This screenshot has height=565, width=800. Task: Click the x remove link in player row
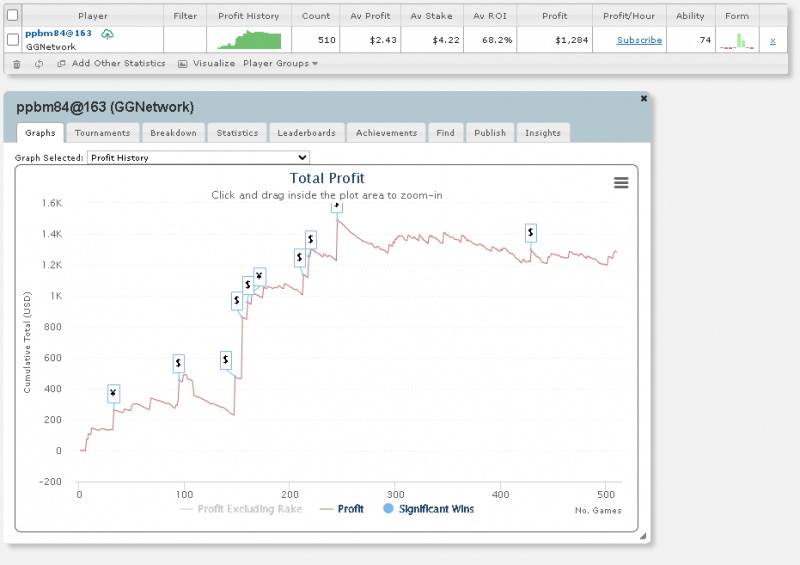(x=772, y=41)
